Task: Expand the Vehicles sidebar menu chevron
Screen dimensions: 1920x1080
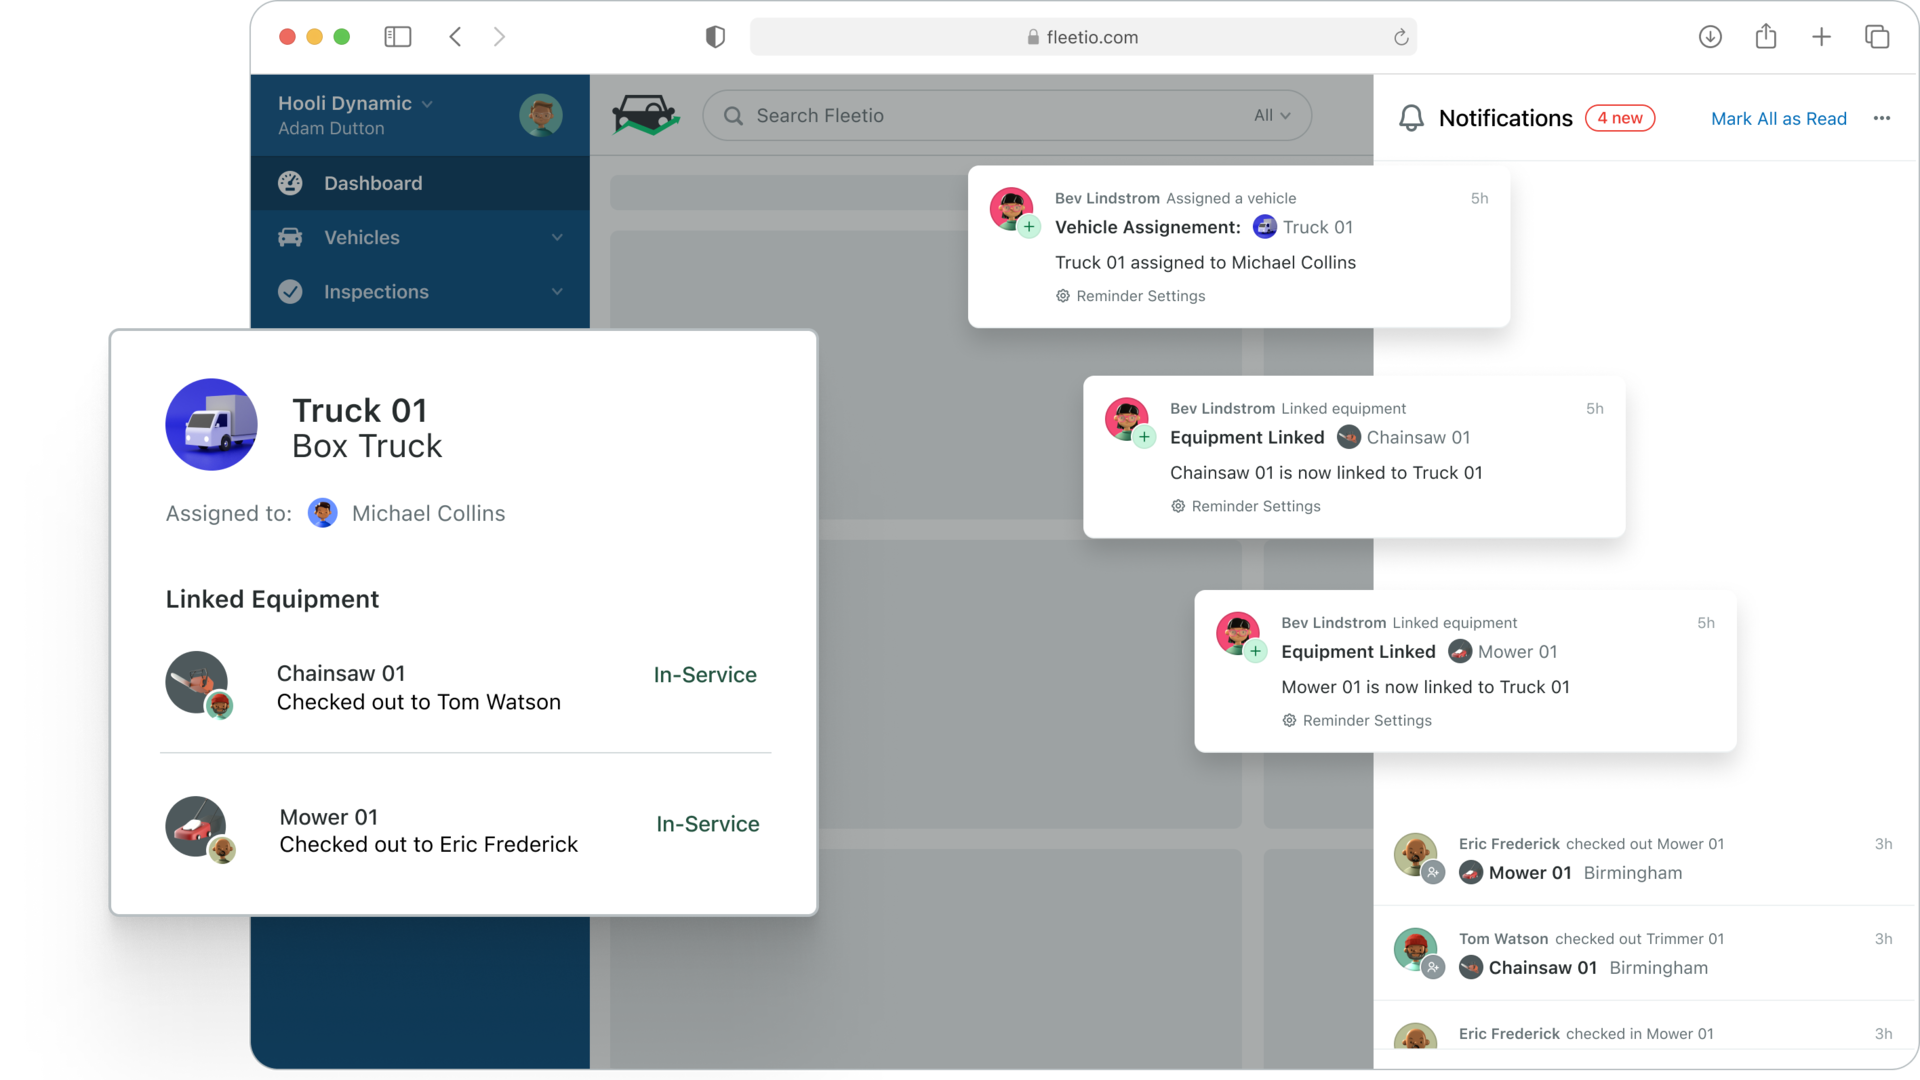Action: 557,237
